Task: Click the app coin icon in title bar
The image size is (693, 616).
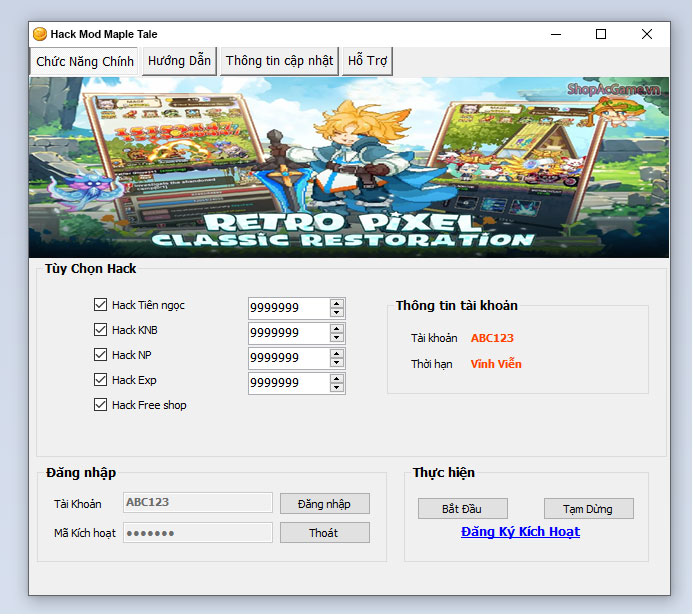Action: point(40,34)
